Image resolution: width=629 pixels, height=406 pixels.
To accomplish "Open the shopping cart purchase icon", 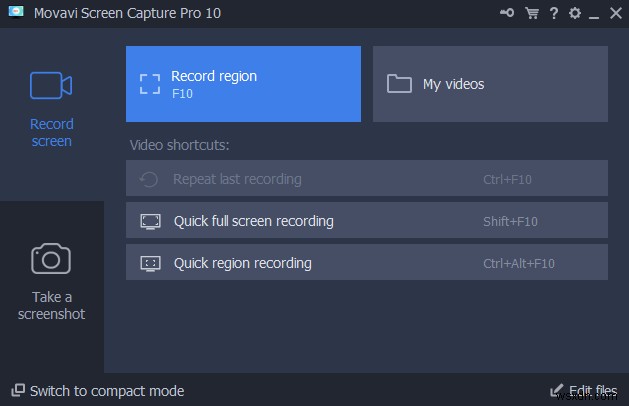I will pos(531,13).
